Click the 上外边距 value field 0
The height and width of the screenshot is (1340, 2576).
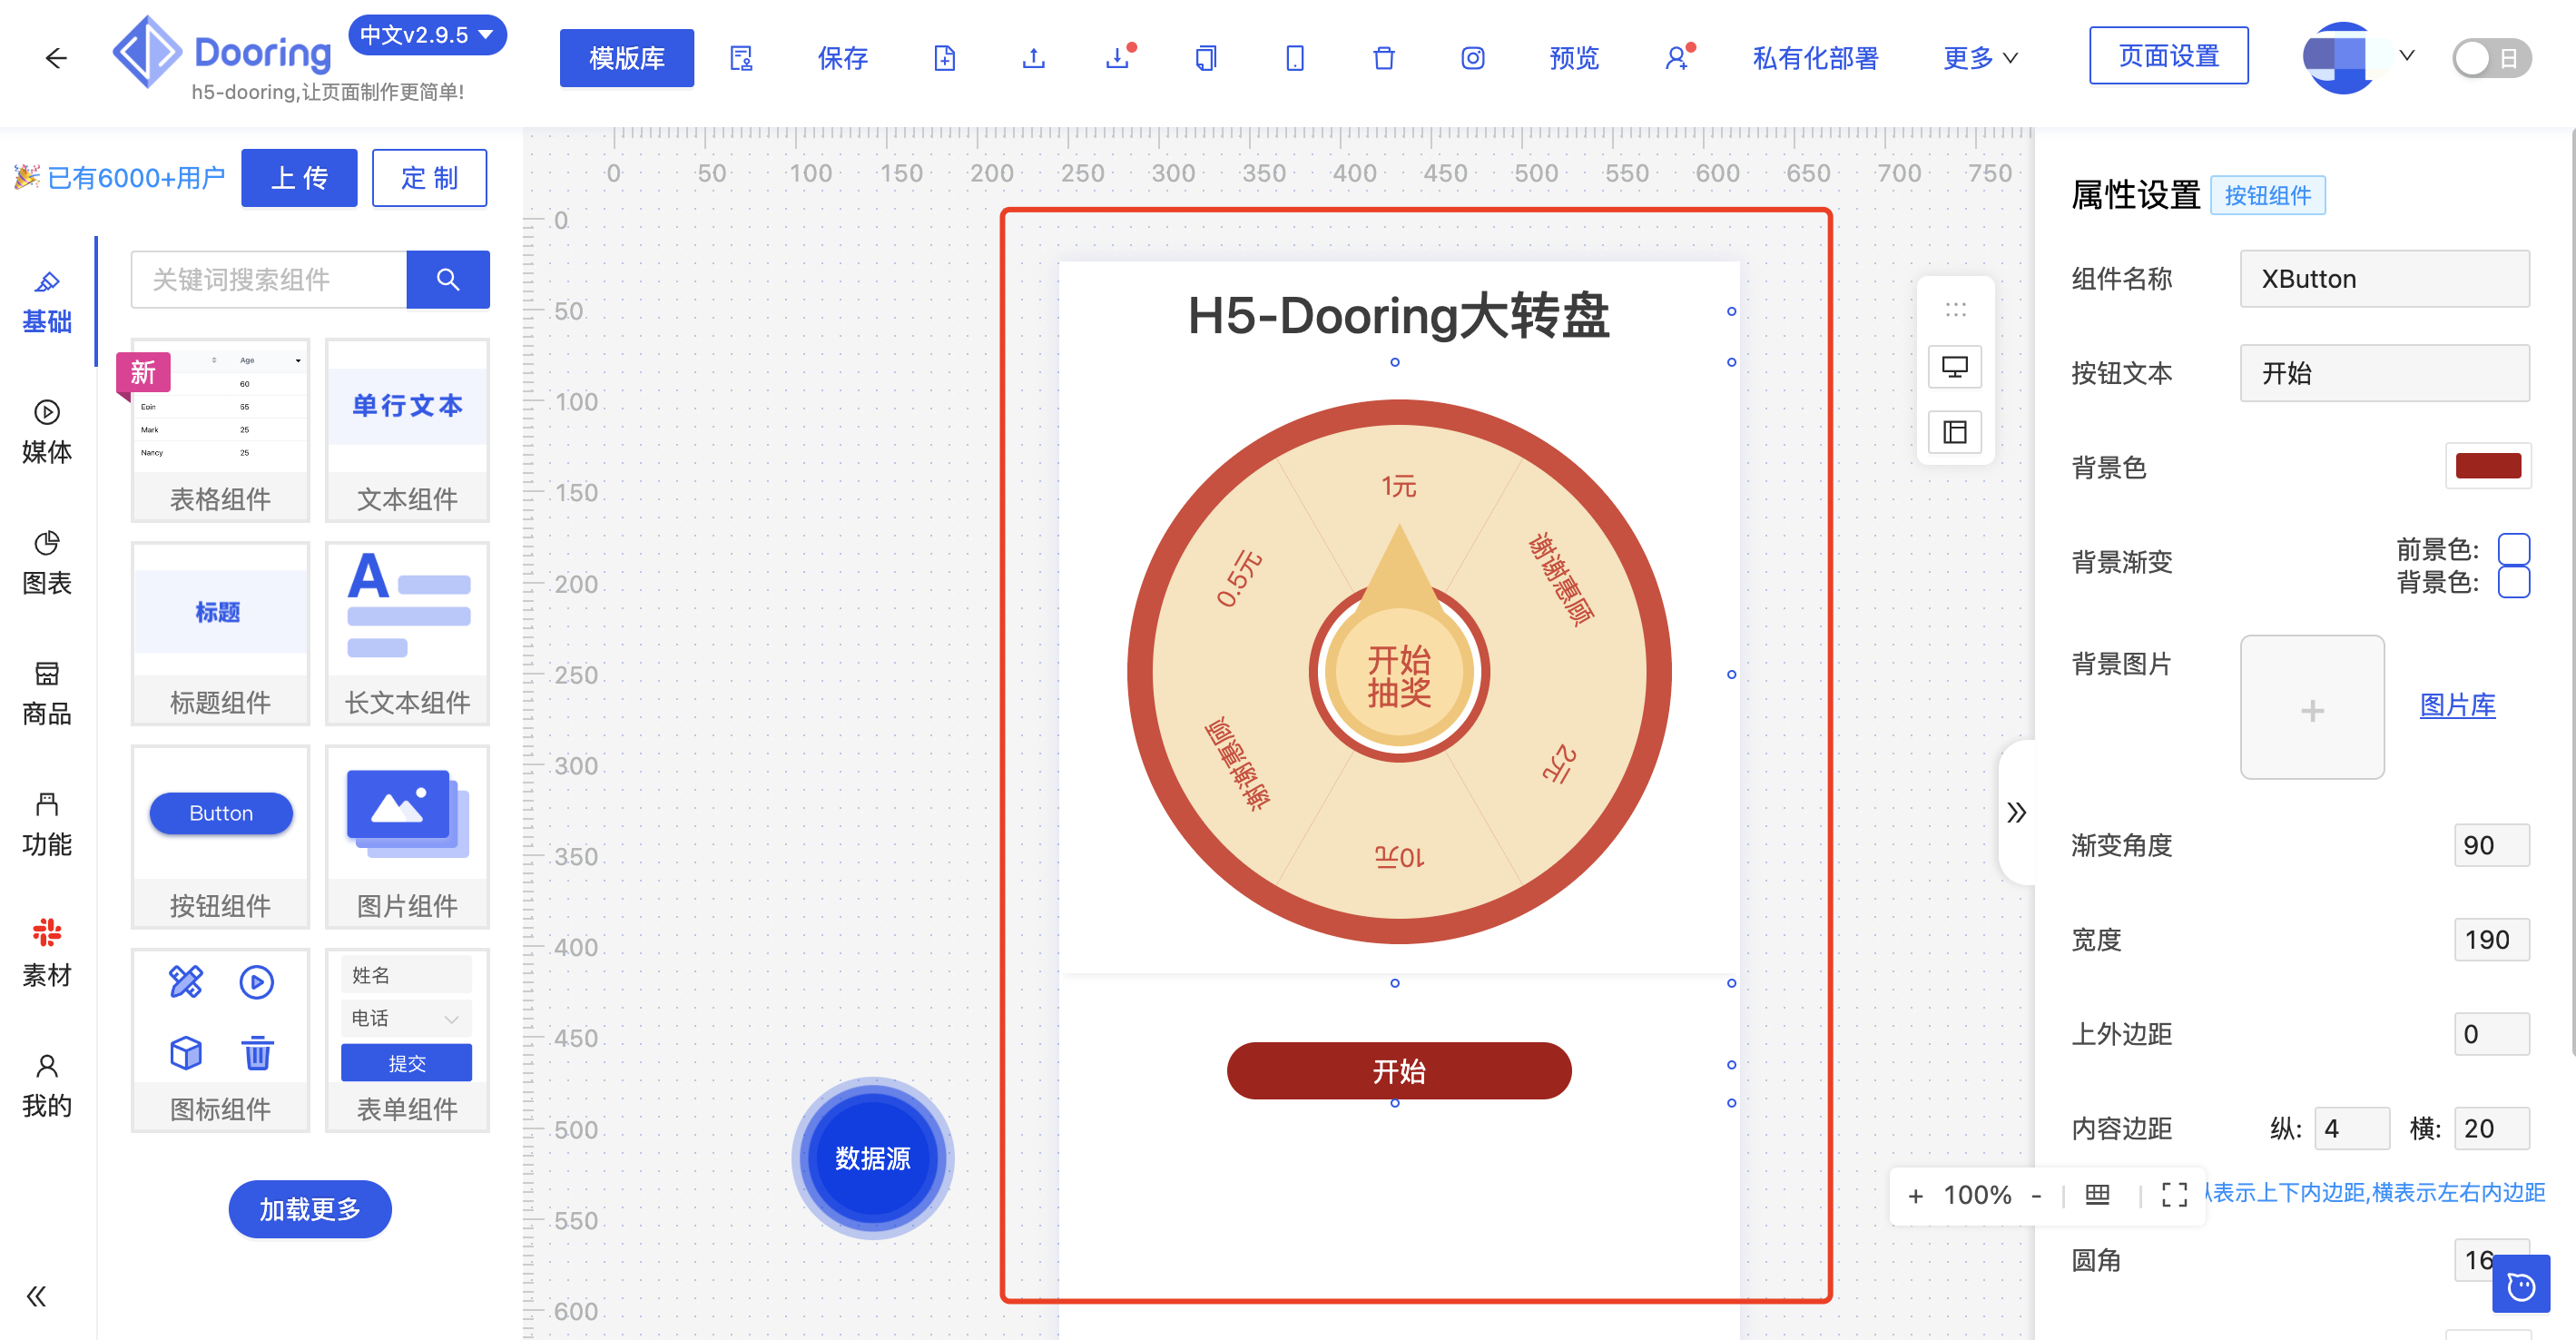click(2491, 1034)
